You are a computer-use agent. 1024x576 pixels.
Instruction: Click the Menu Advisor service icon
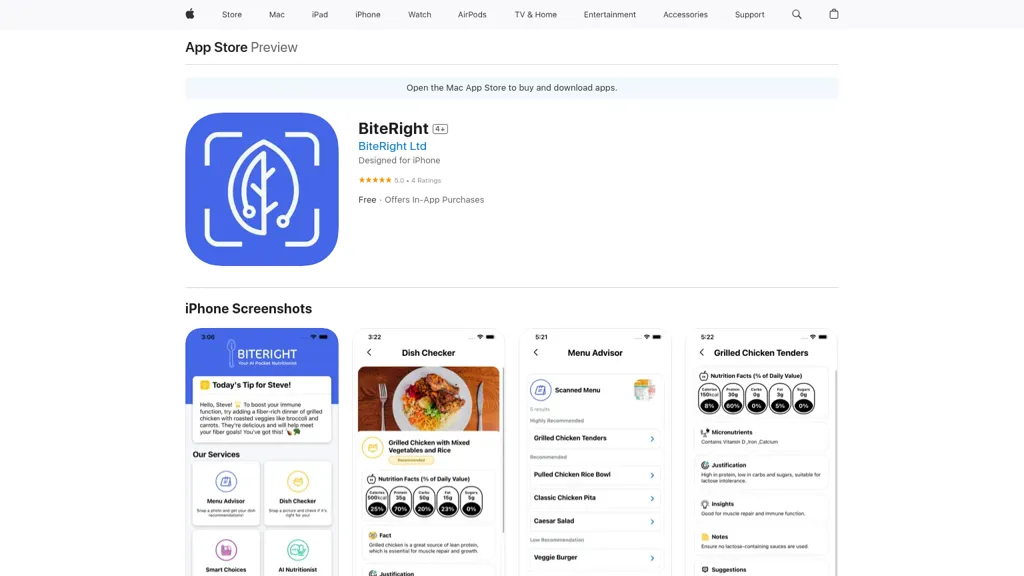(x=226, y=482)
